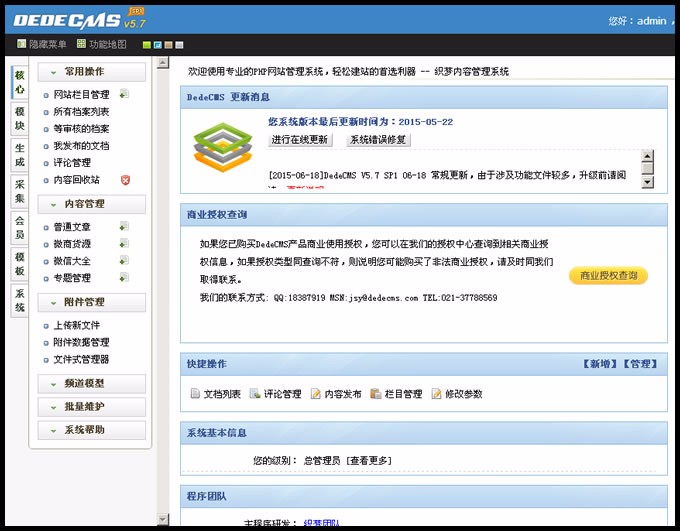680x531 pixels.
Task: Click the DedeCMS logo in the header
Action: point(79,20)
